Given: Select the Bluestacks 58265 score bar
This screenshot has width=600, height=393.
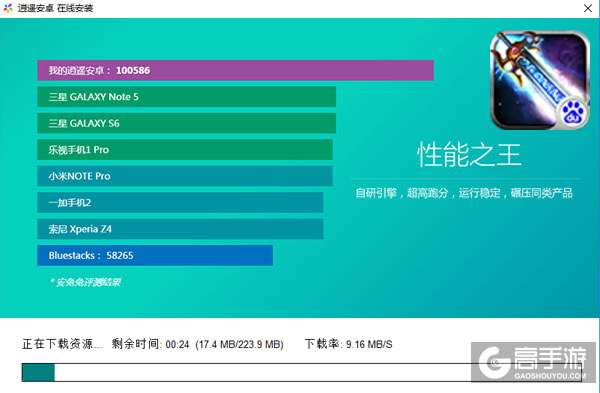Looking at the screenshot, I should point(155,255).
